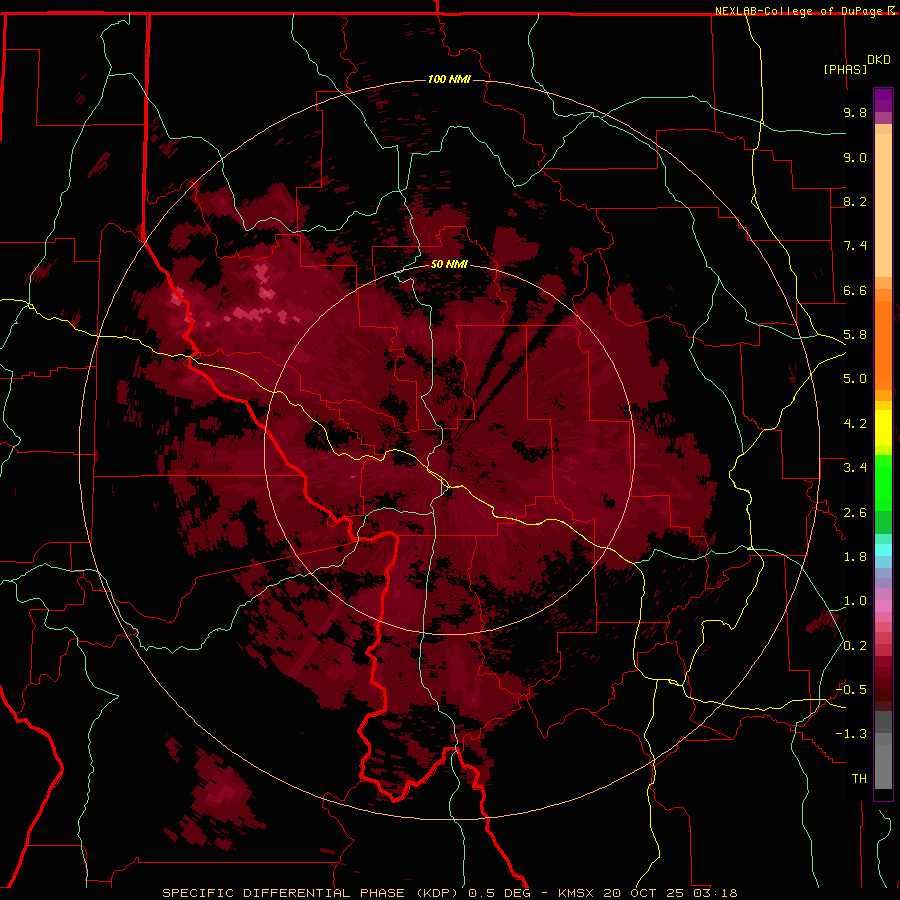The width and height of the screenshot is (900, 900).
Task: Click the TH threshold label
Action: 859,779
